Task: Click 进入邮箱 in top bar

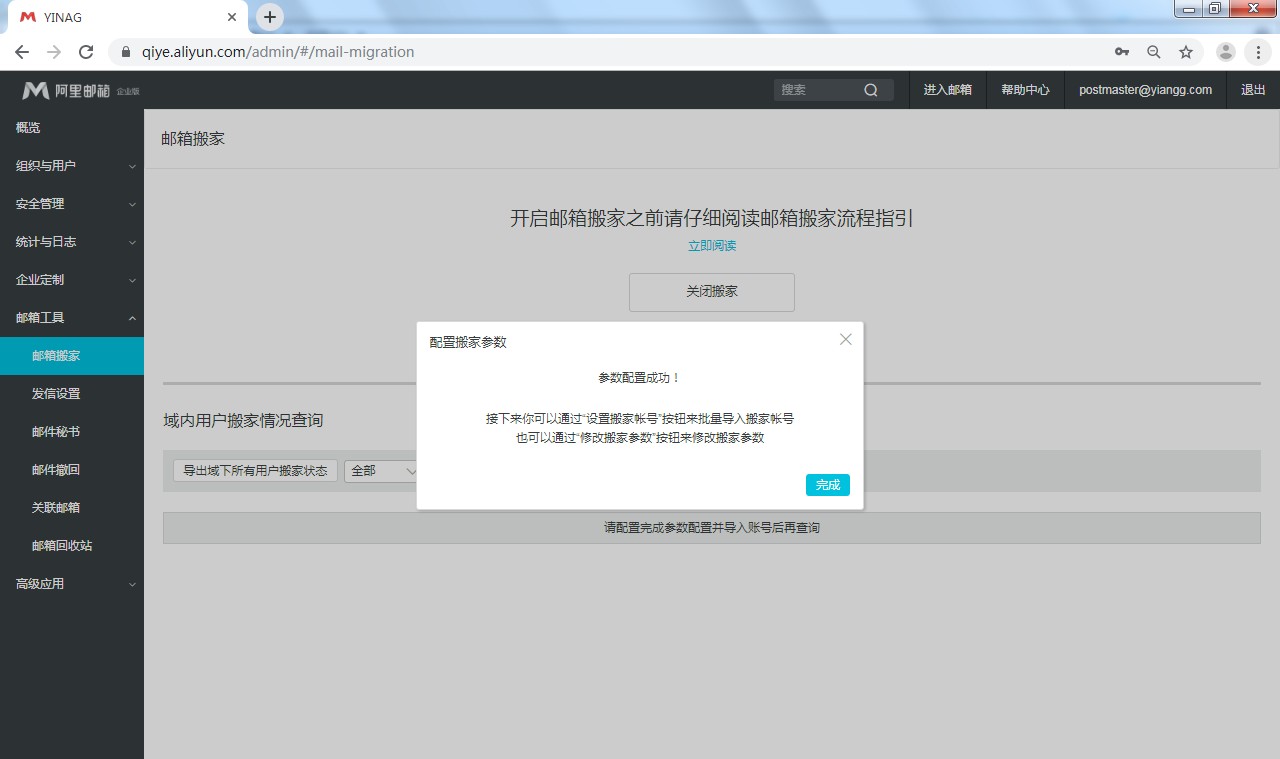Action: [947, 90]
